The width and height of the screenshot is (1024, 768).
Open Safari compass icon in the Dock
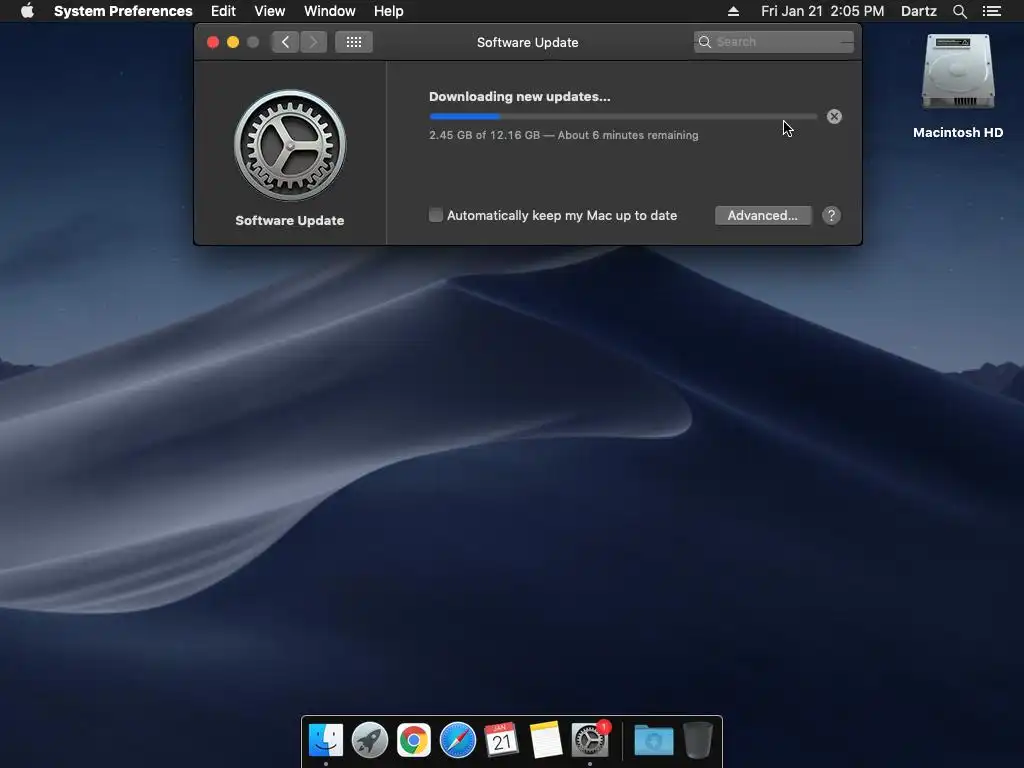[458, 740]
